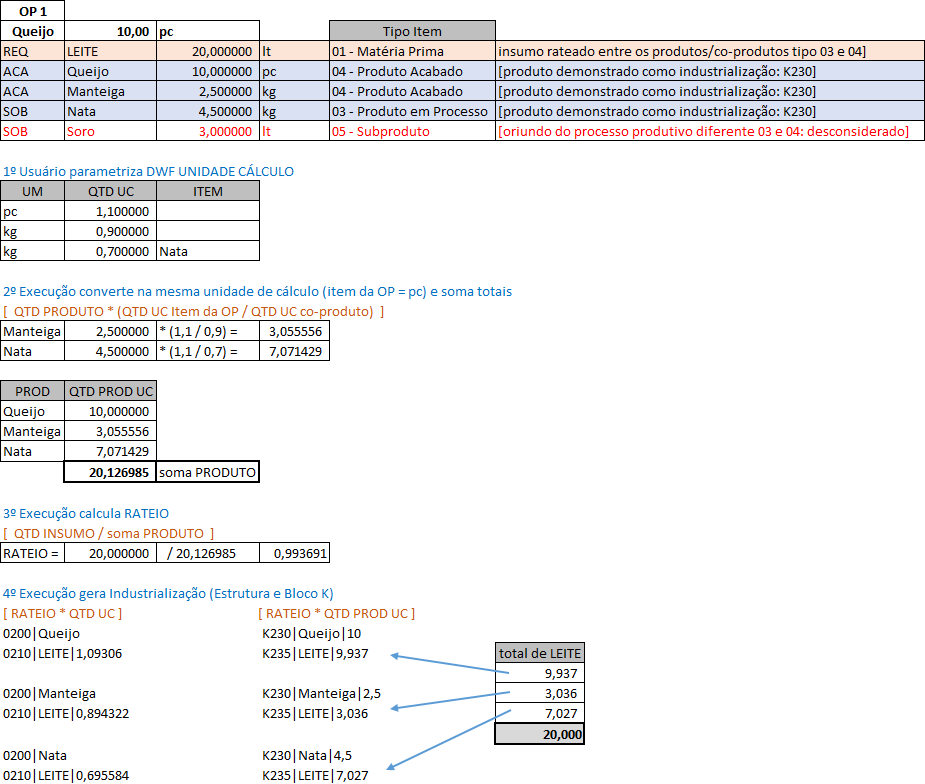Select the '0,900000' QTD UC value
The width and height of the screenshot is (925, 784).
click(110, 231)
